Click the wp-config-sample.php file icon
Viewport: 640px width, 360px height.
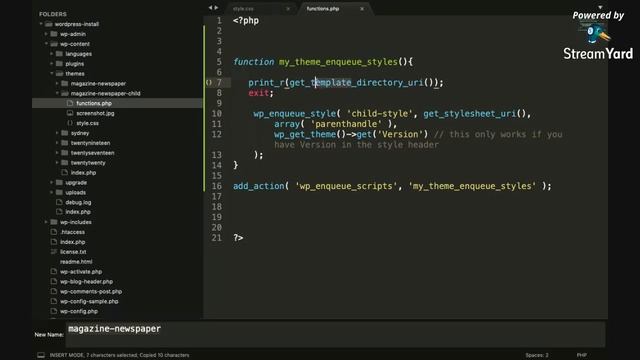tap(54, 301)
